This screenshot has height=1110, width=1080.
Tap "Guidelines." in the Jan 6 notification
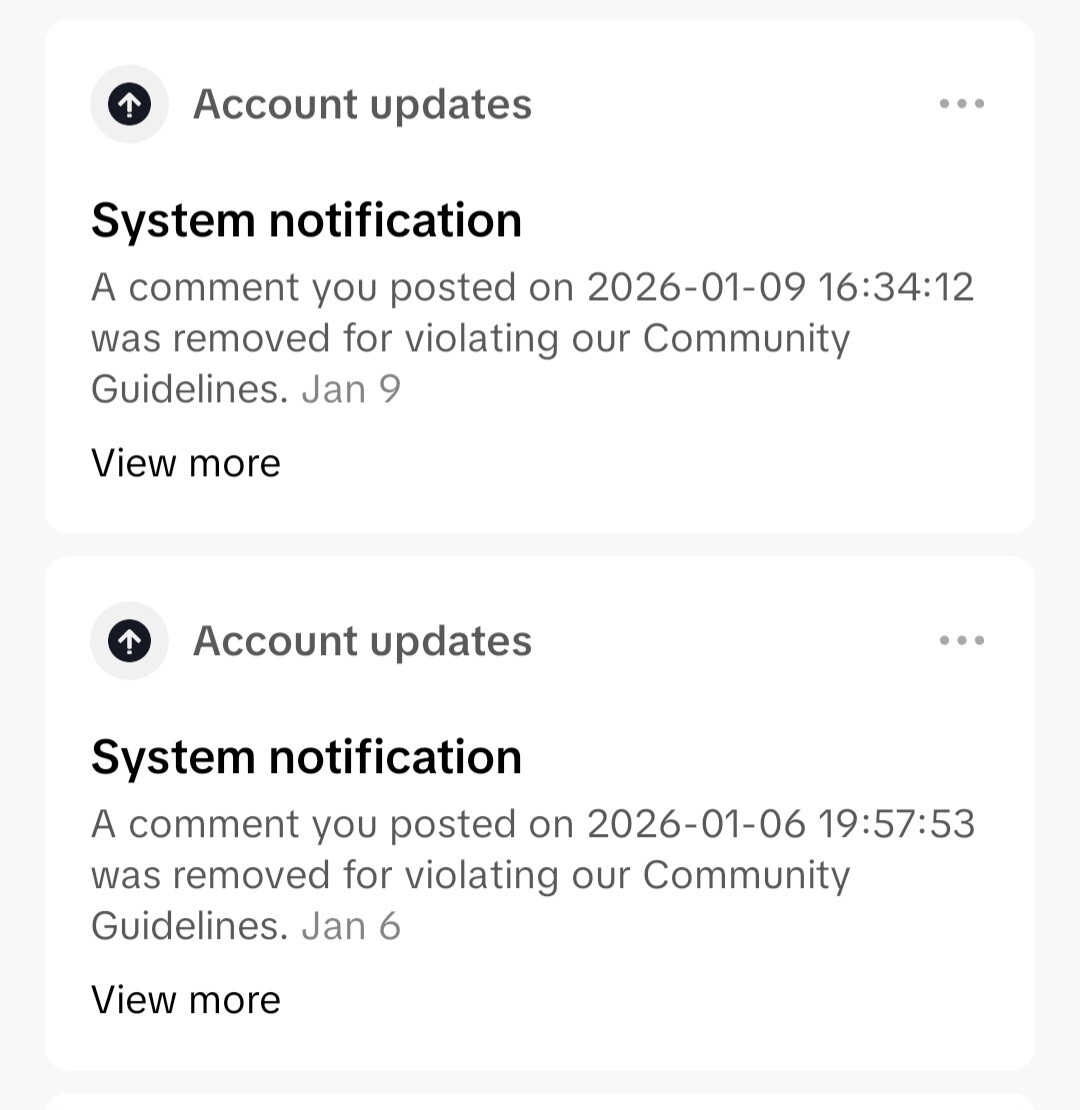click(x=190, y=926)
